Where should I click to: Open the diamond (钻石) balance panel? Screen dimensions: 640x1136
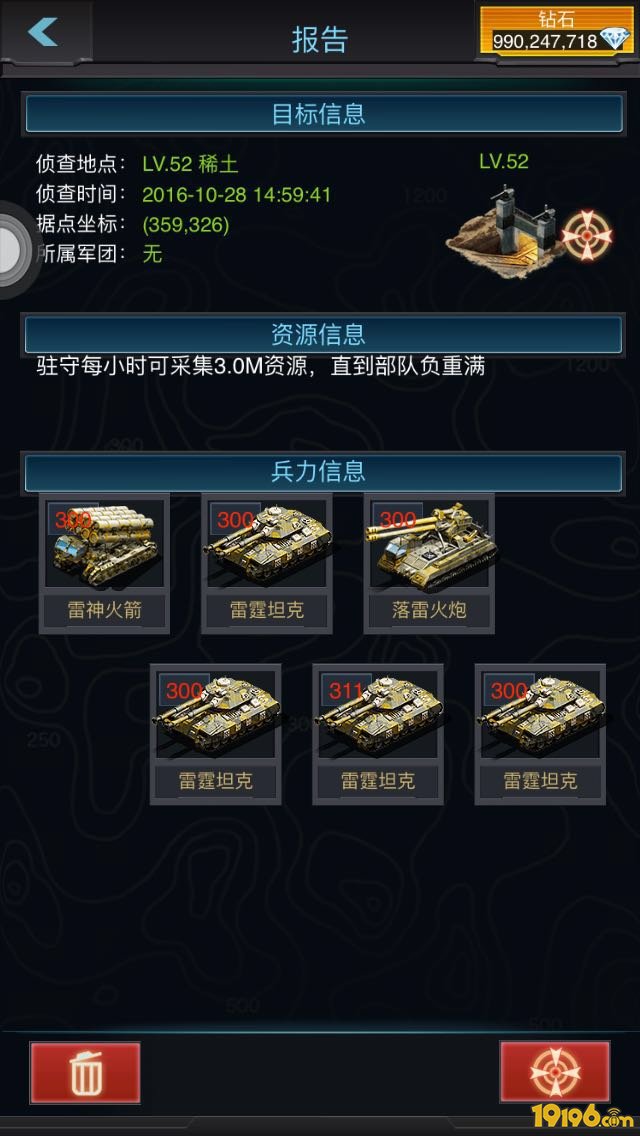pyautogui.click(x=557, y=31)
